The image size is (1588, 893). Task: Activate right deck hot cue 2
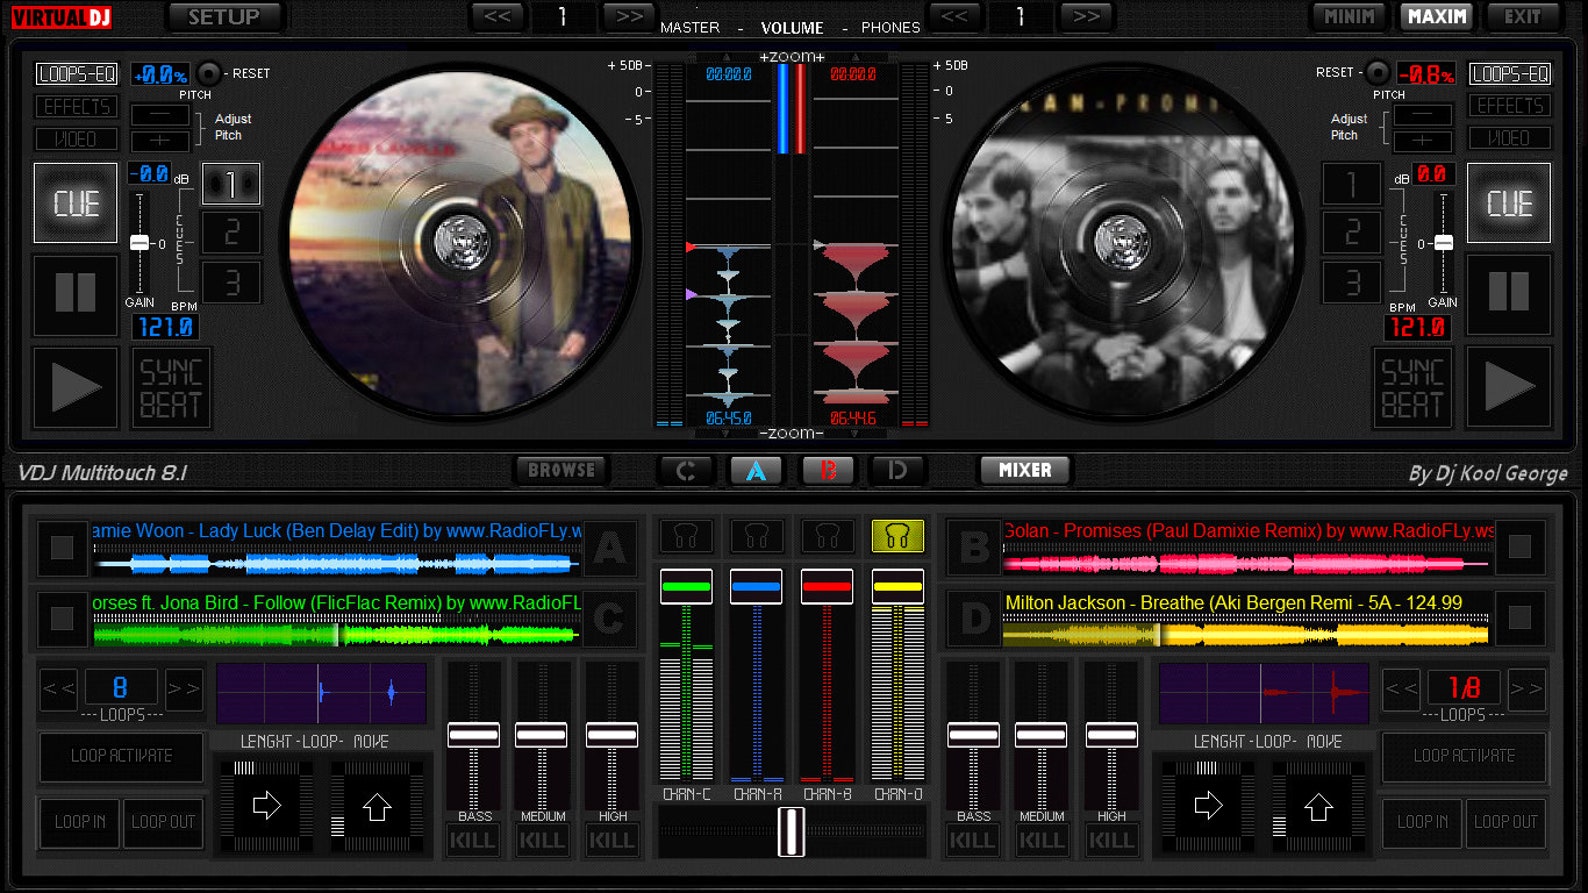click(x=1352, y=233)
